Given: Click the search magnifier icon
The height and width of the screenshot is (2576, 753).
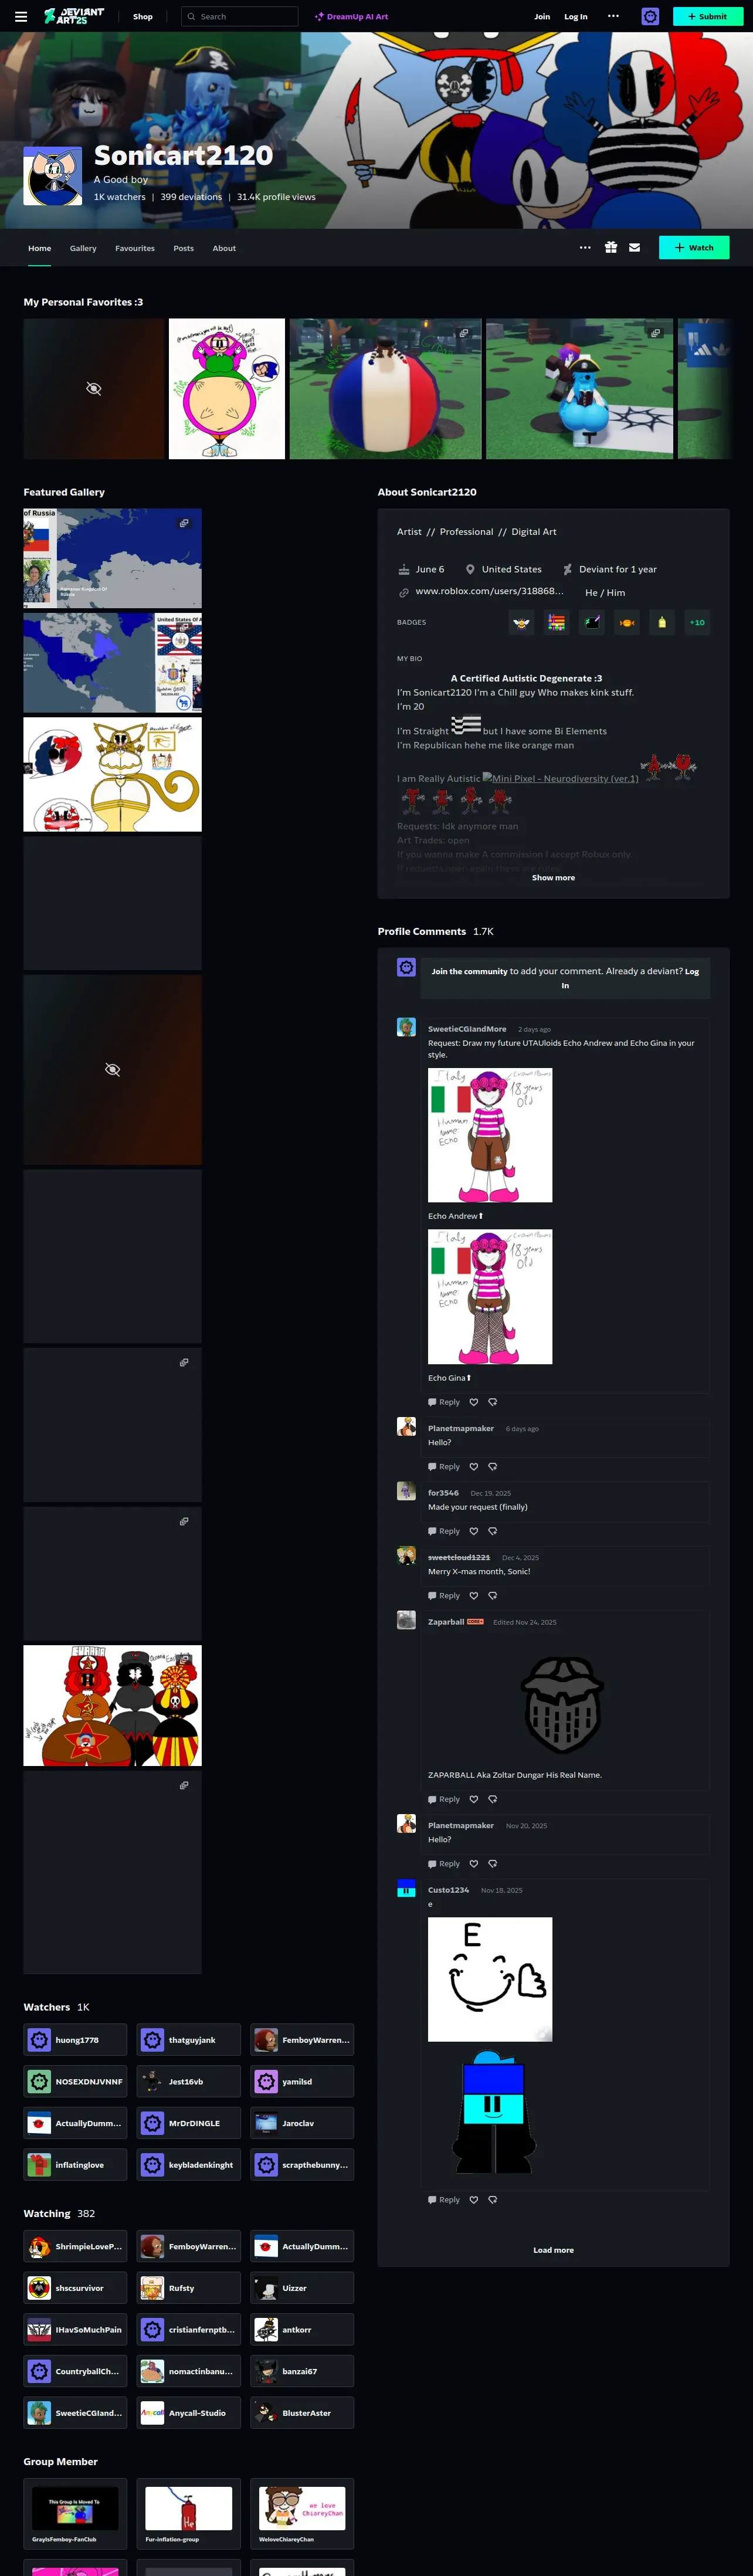Looking at the screenshot, I should point(191,16).
